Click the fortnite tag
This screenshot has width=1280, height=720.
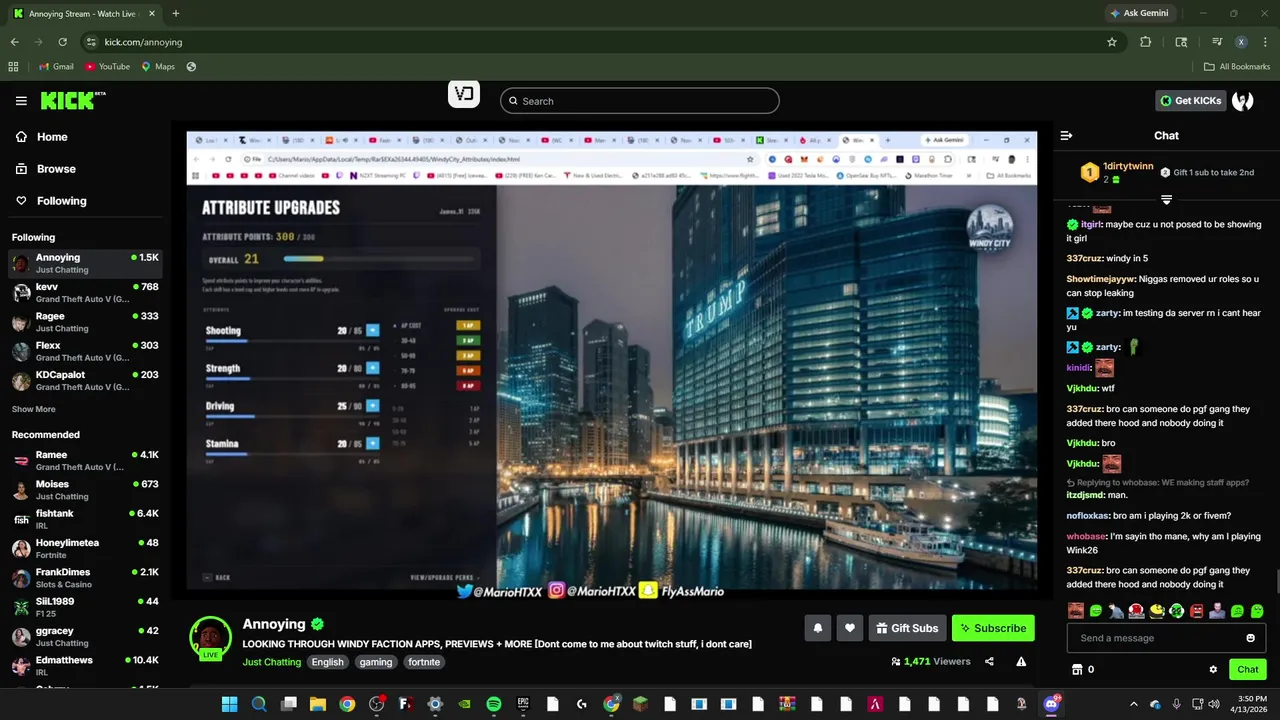pyautogui.click(x=424, y=662)
